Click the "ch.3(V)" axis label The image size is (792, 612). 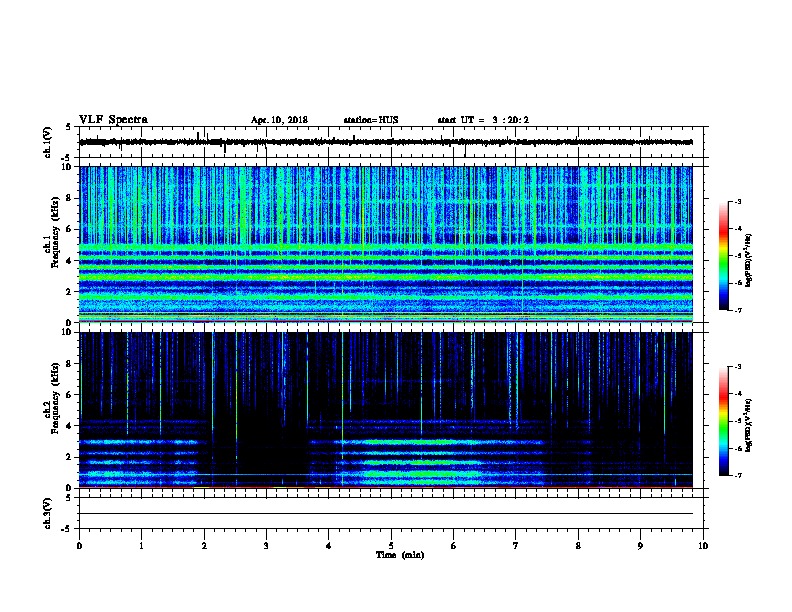[x=48, y=513]
